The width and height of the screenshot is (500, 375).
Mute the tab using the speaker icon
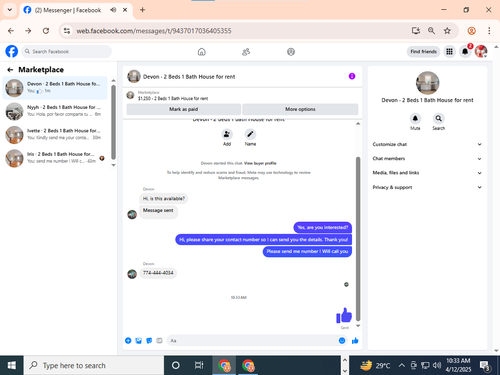click(113, 10)
